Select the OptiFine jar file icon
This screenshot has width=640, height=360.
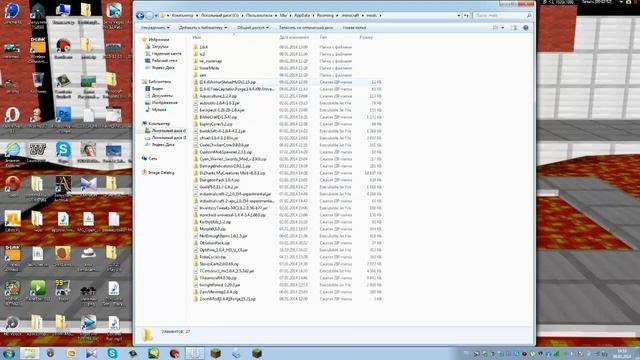(x=196, y=250)
